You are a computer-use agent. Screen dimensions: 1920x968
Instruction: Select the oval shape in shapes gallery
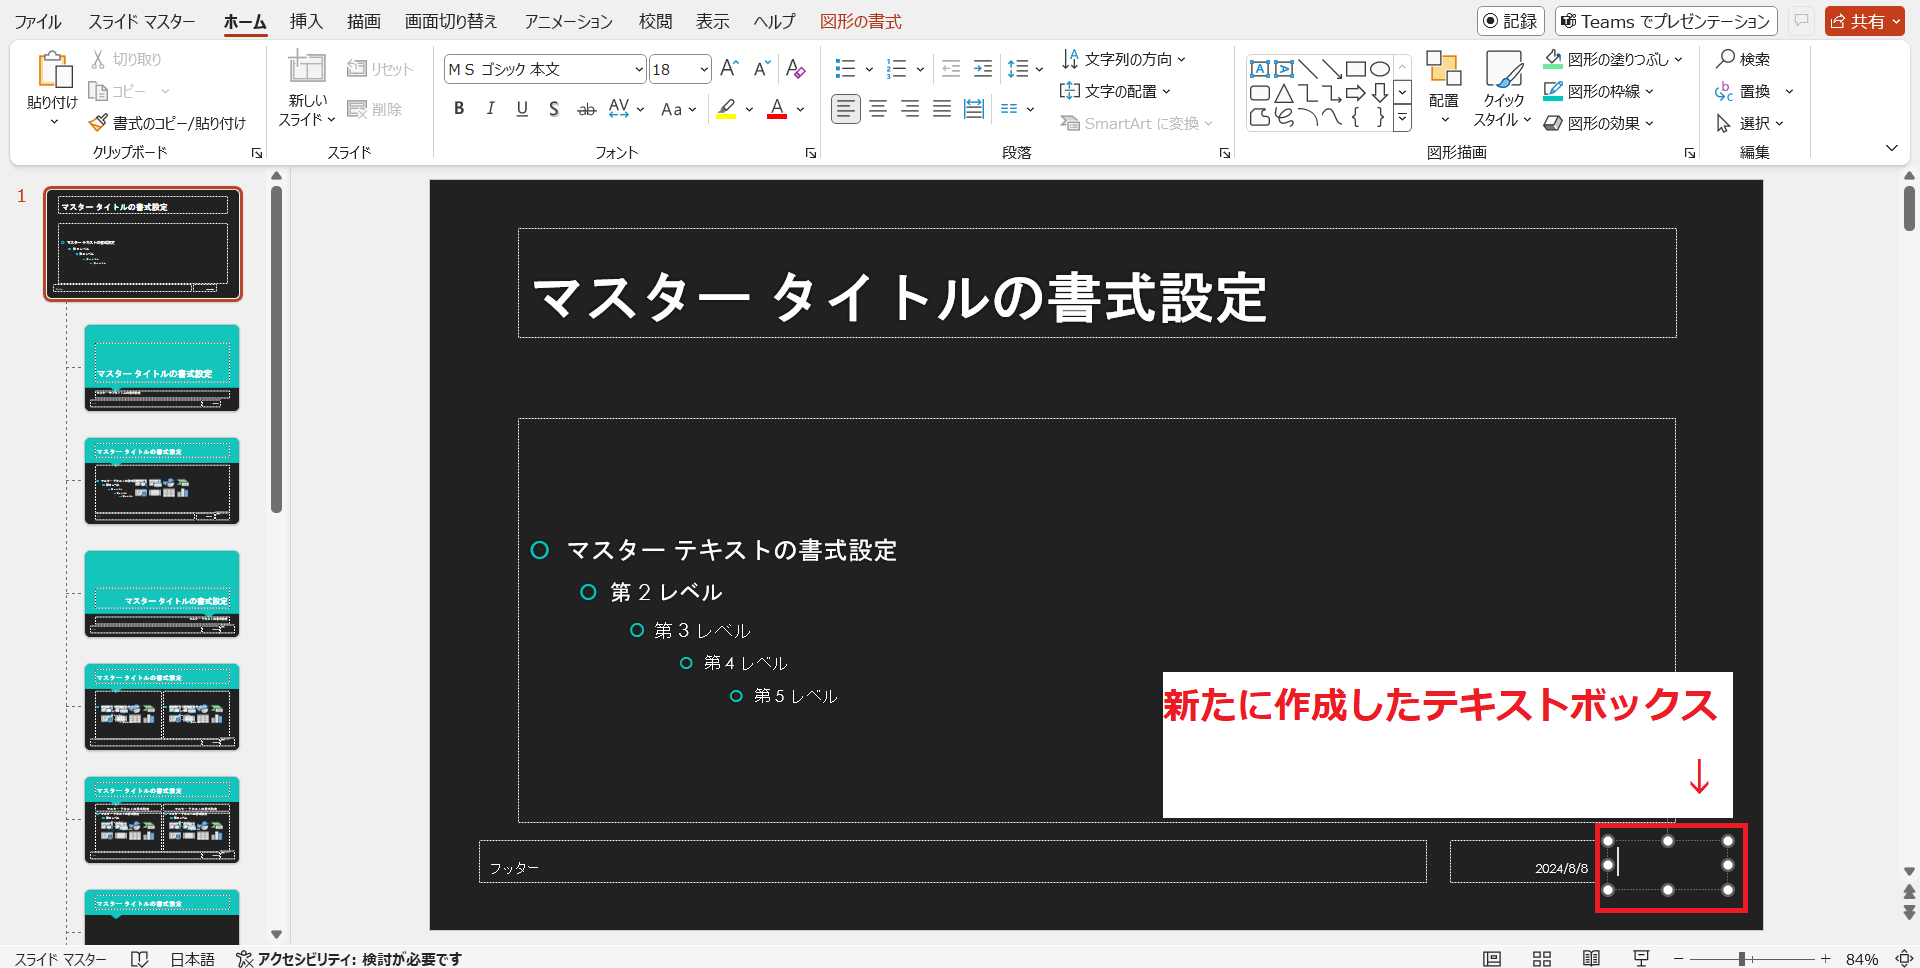pyautogui.click(x=1380, y=69)
